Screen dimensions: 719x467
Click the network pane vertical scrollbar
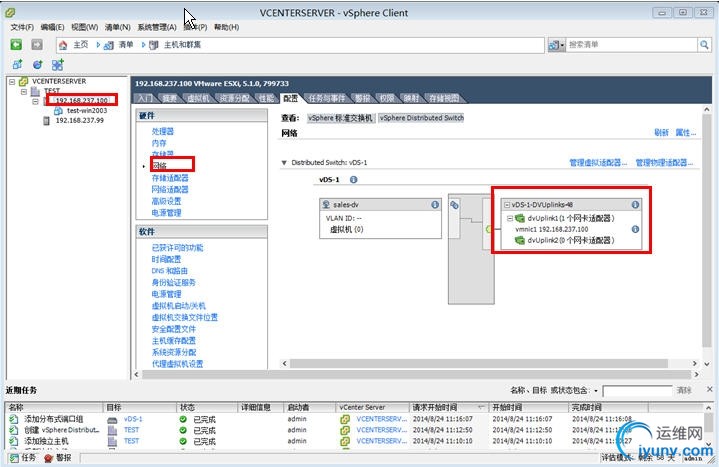pyautogui.click(x=707, y=231)
